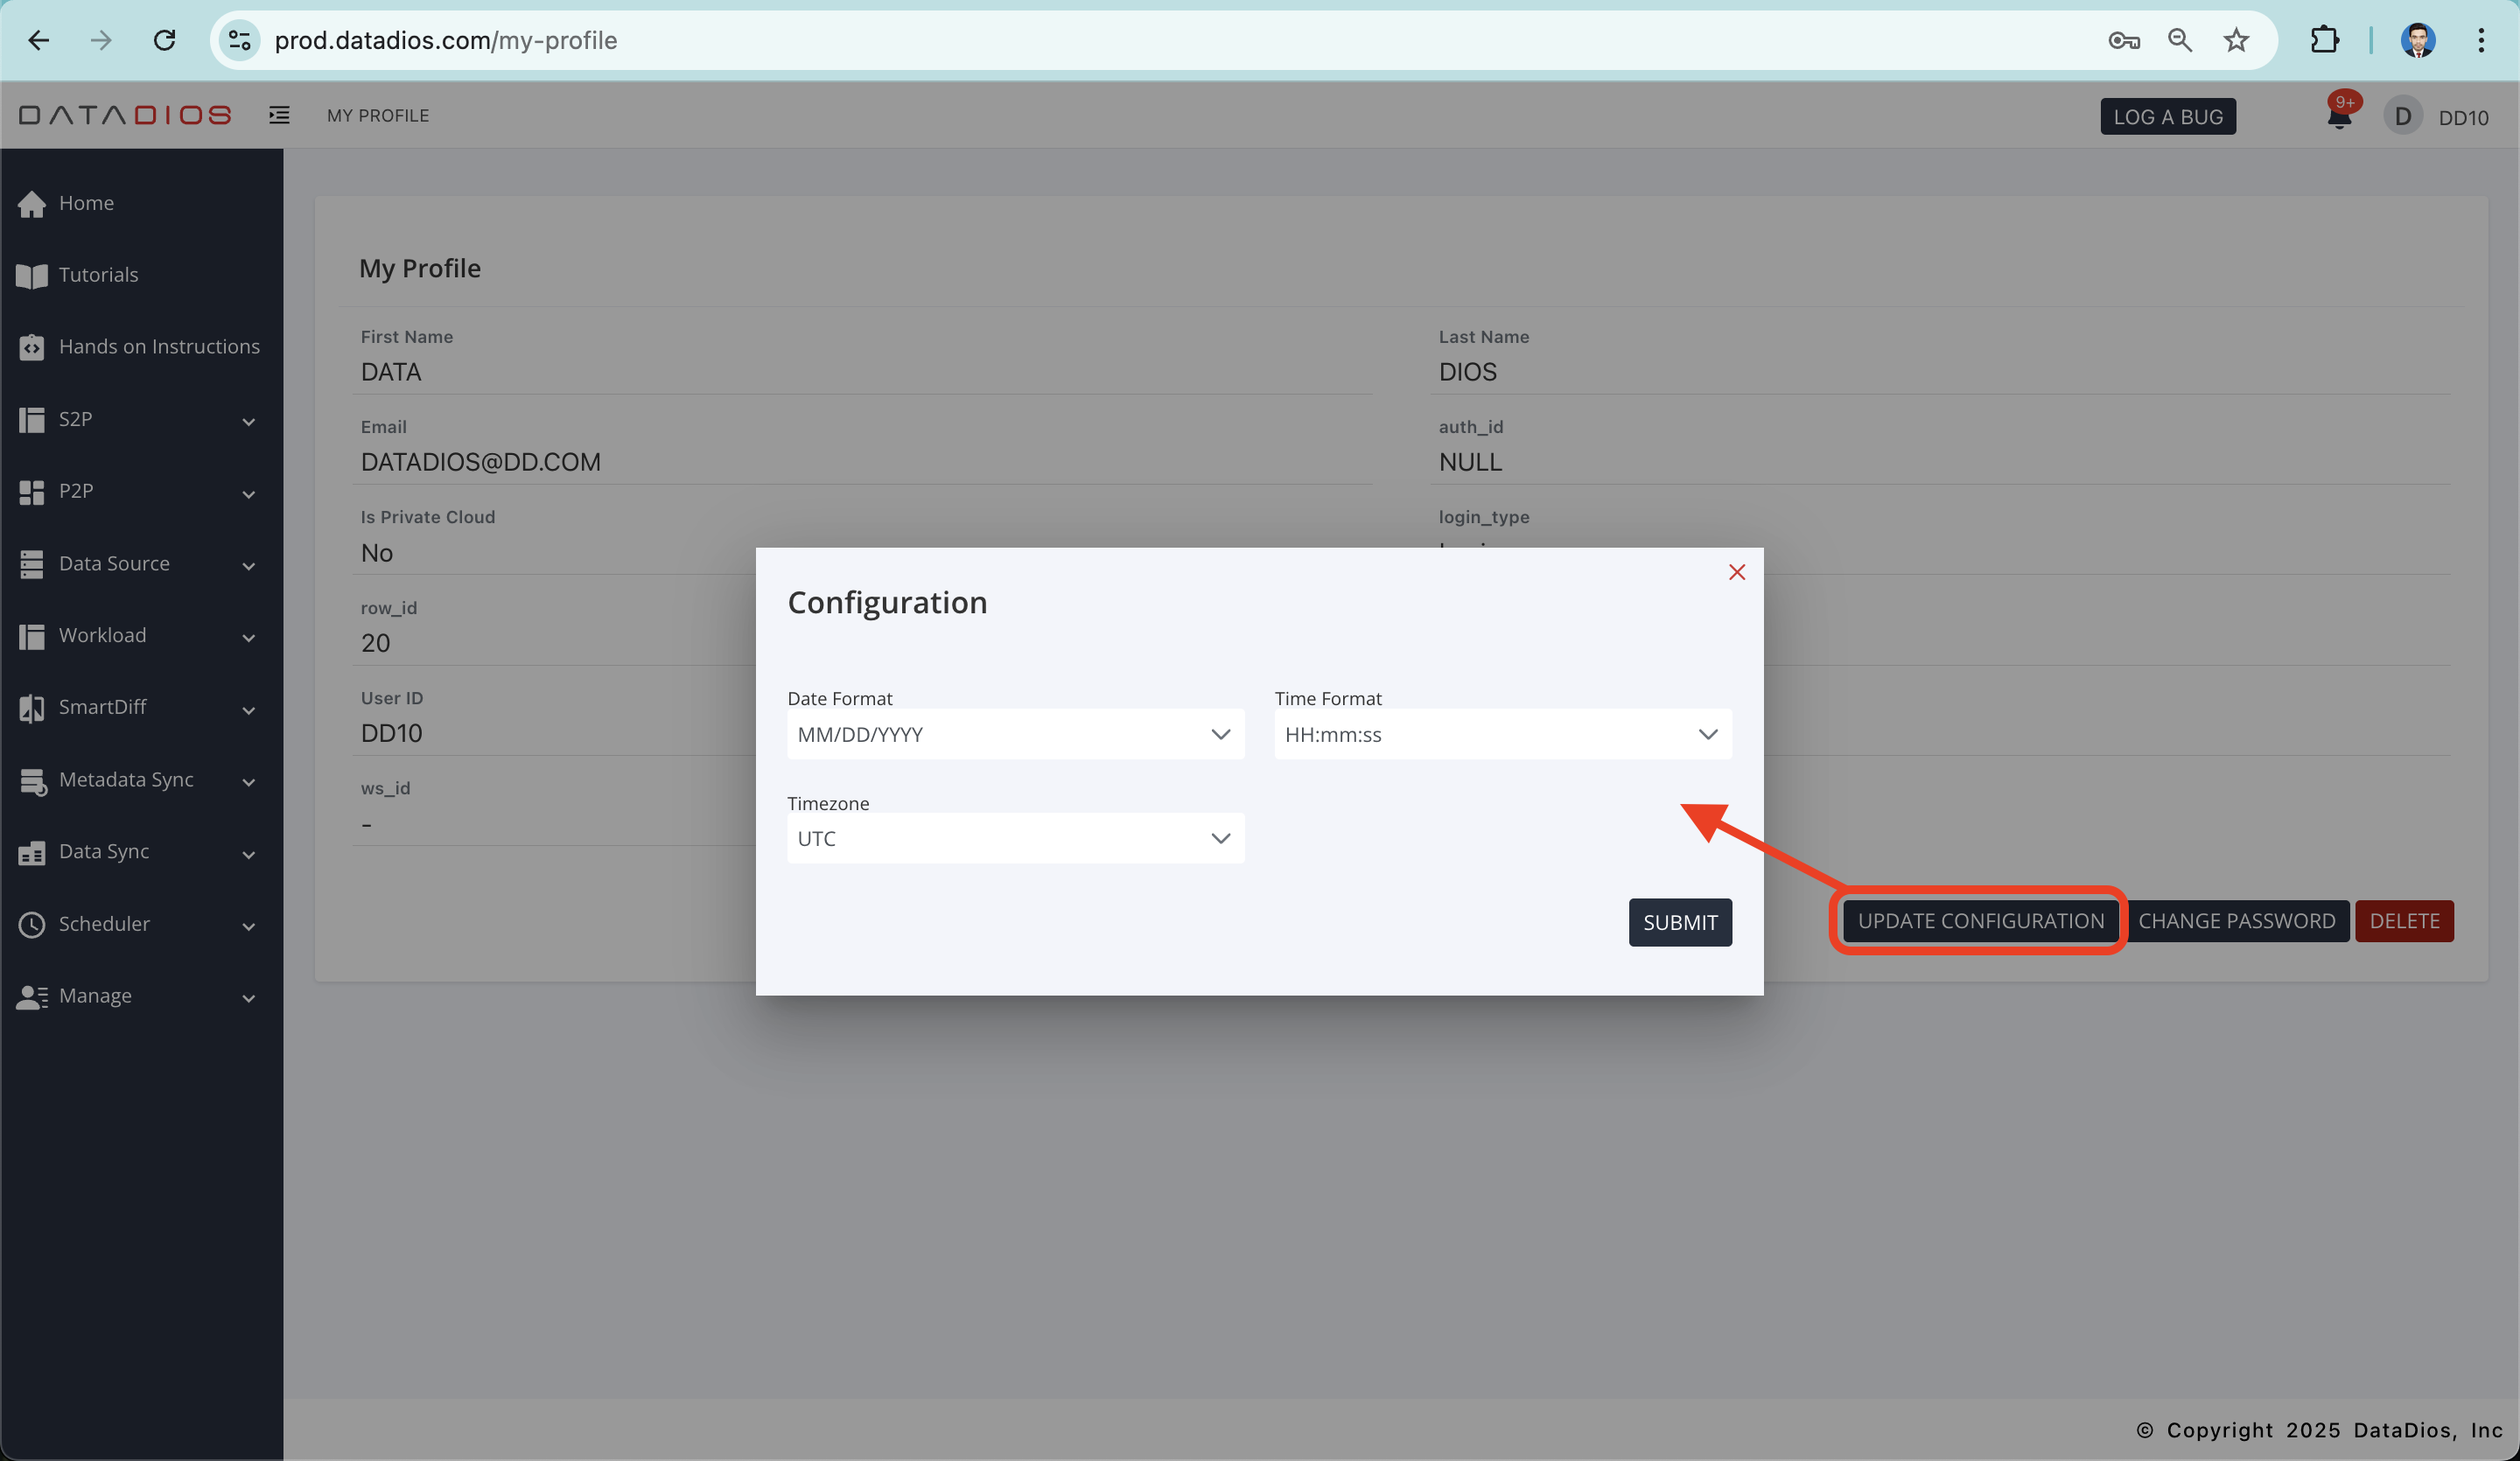The width and height of the screenshot is (2520, 1461).
Task: Click the browser address bar
Action: [1100, 40]
